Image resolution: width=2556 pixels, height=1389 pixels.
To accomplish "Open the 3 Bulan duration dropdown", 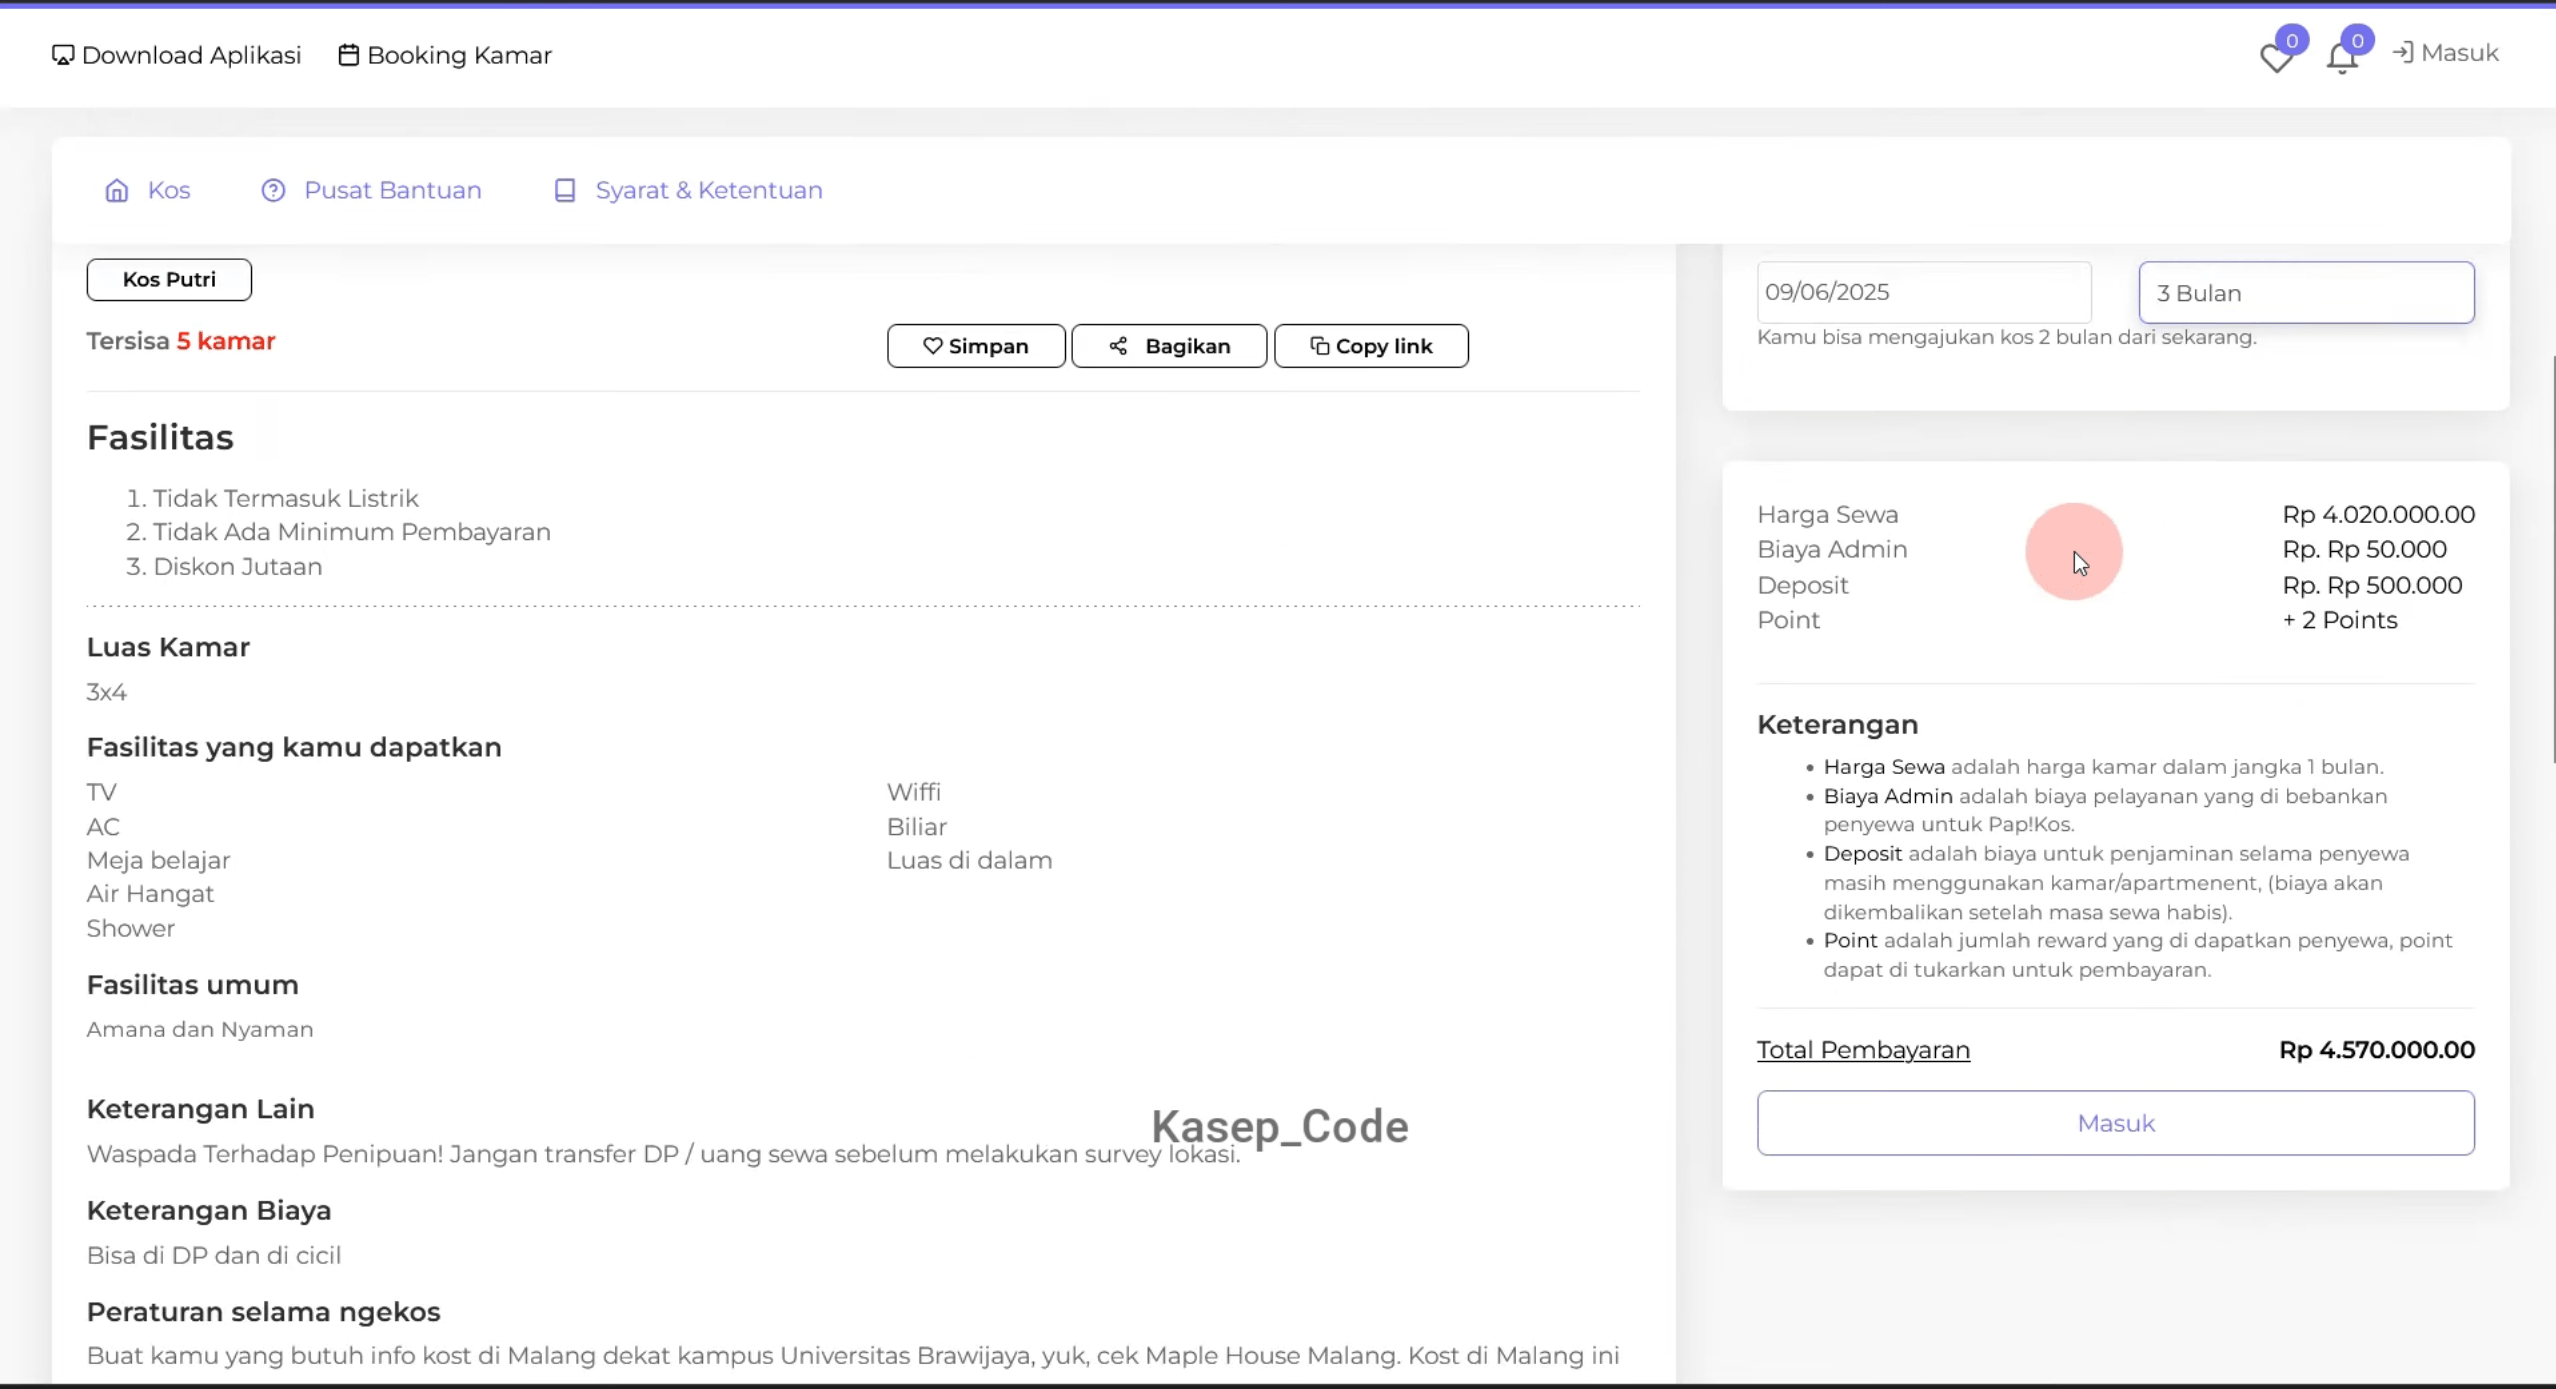I will [2306, 292].
